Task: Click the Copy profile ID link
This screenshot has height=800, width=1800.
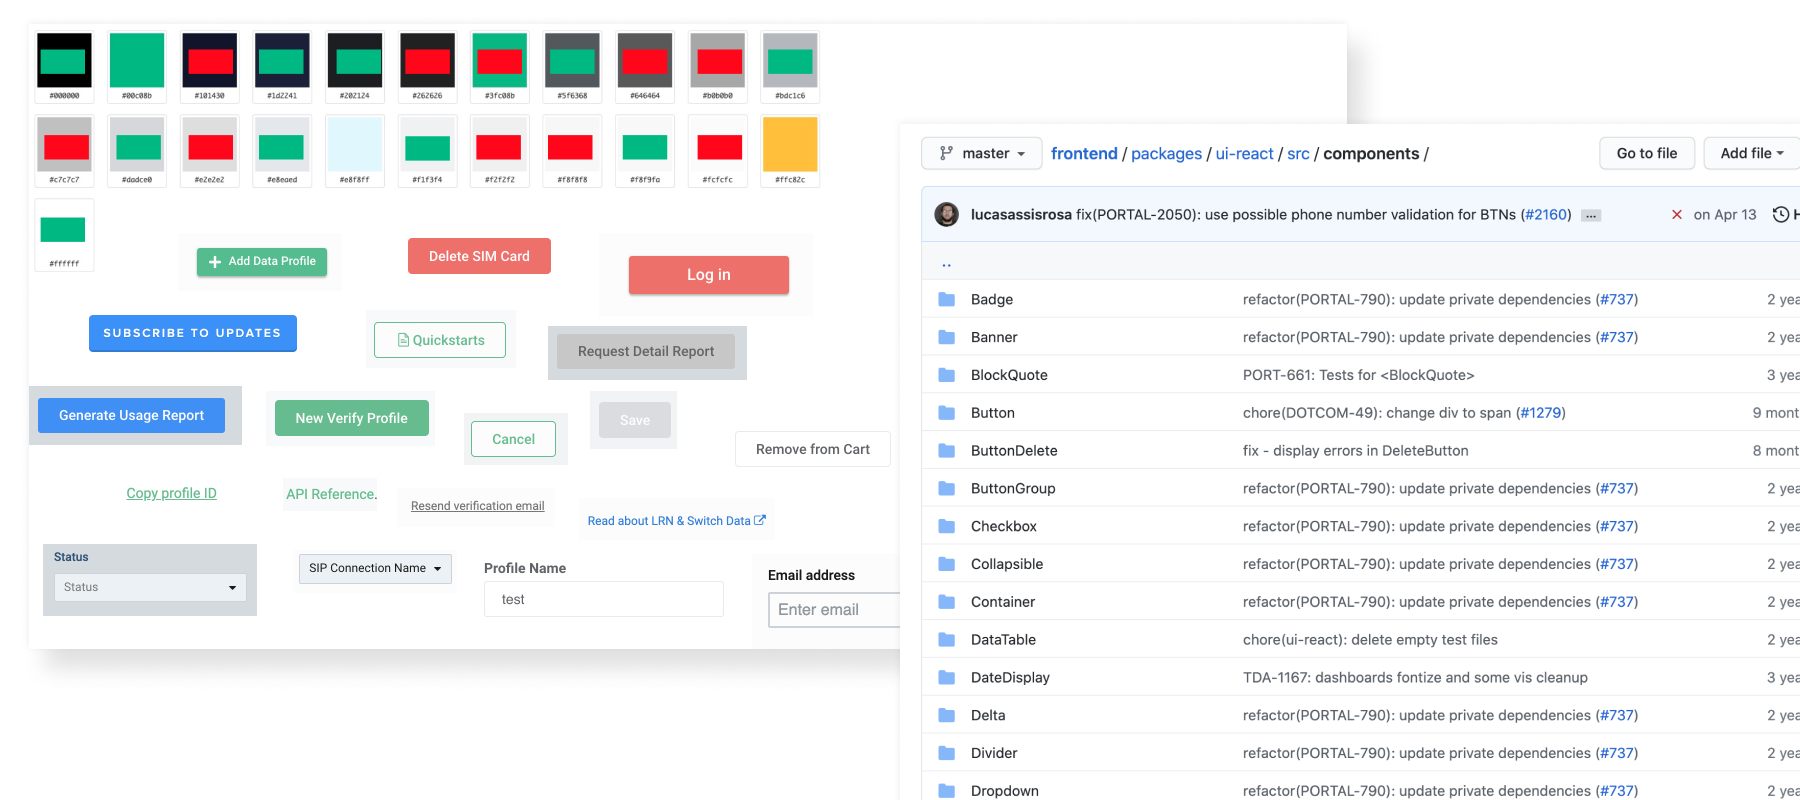Action: (x=171, y=493)
